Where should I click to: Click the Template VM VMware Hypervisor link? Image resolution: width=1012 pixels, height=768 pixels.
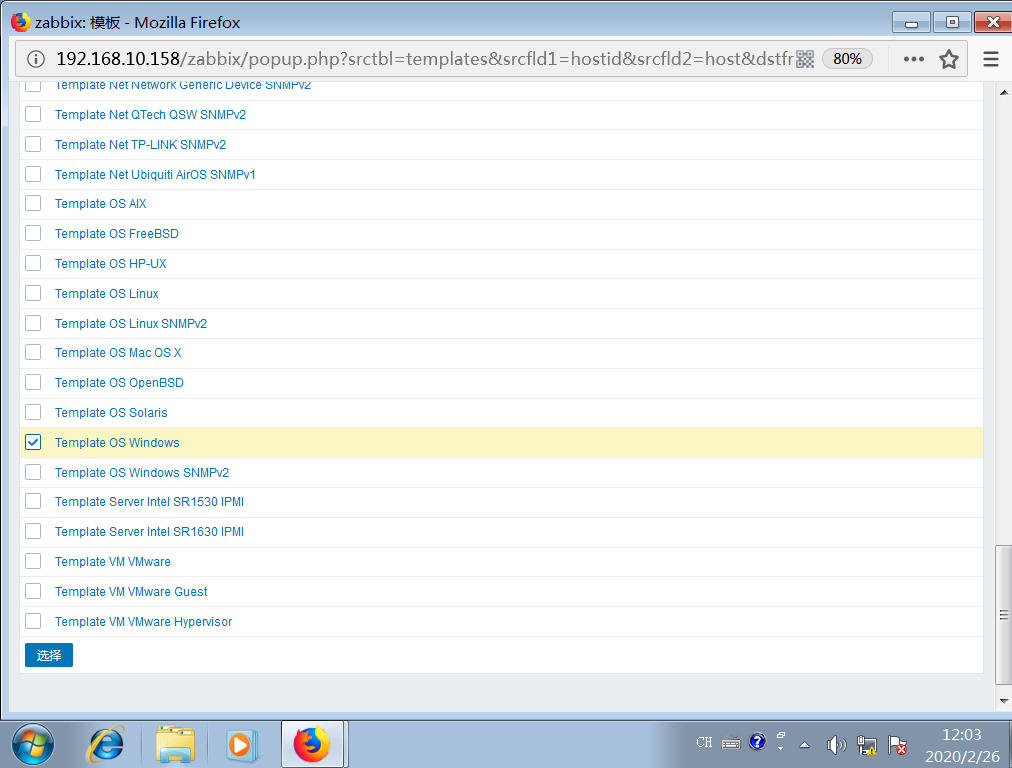click(x=143, y=622)
